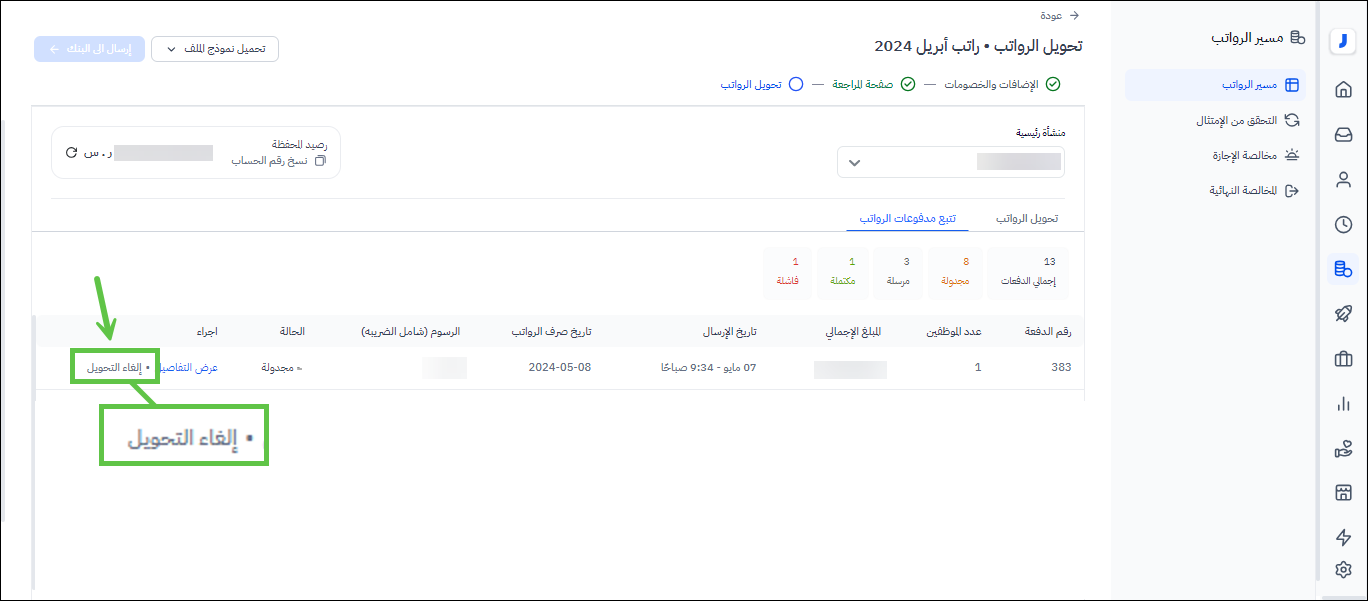Viewport: 1368px width, 601px height.
Task: Open the briefcase icon in the sidebar
Action: (1343, 359)
